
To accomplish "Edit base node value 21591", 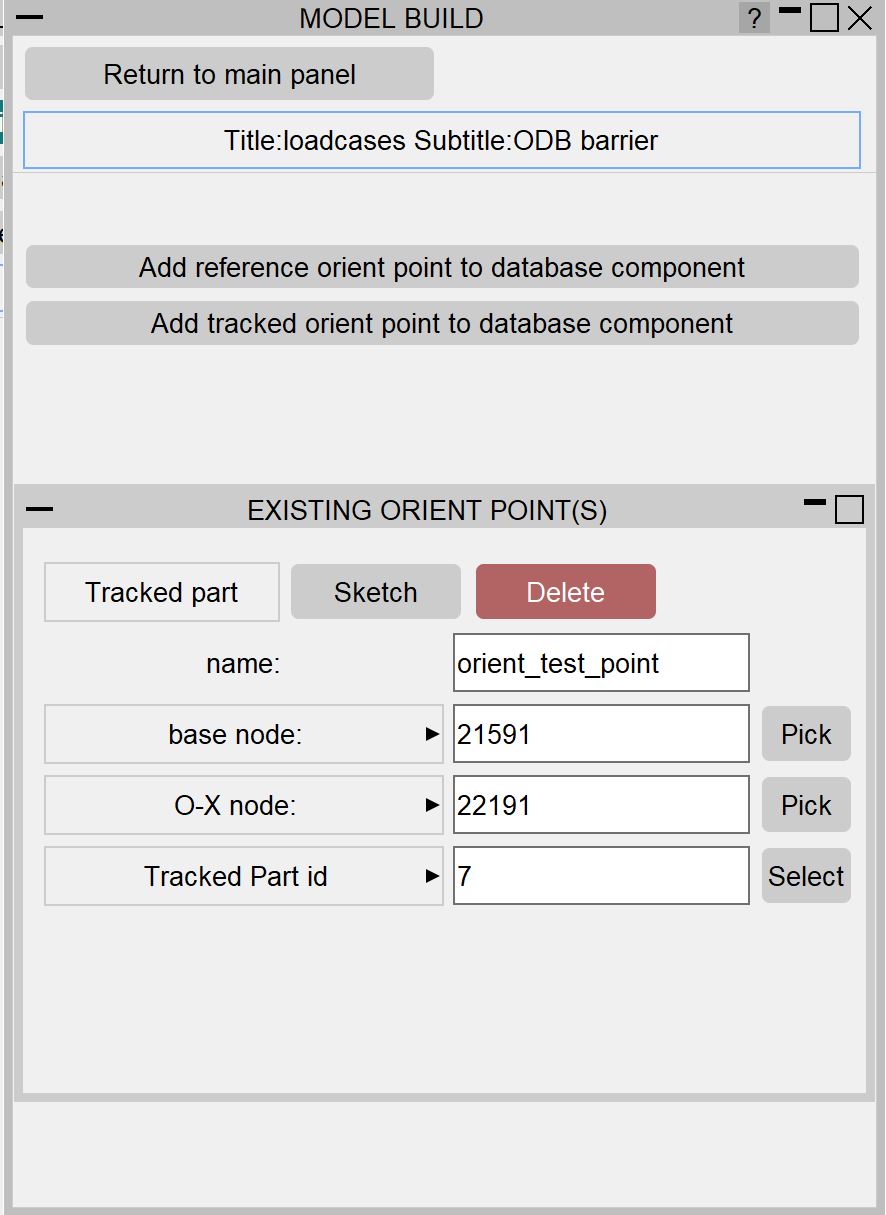I will pos(601,734).
